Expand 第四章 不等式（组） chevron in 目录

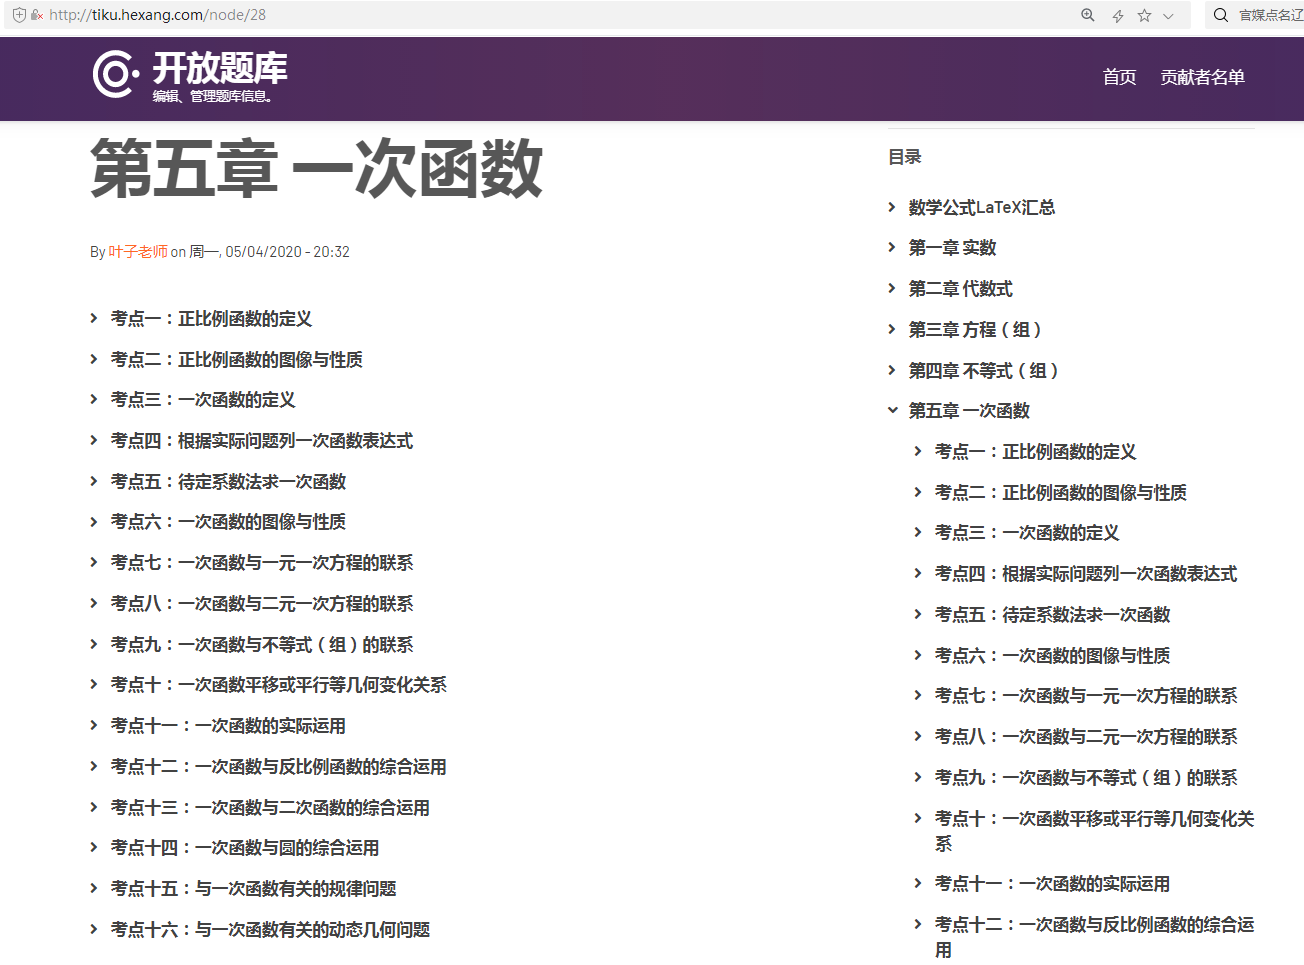tap(892, 370)
